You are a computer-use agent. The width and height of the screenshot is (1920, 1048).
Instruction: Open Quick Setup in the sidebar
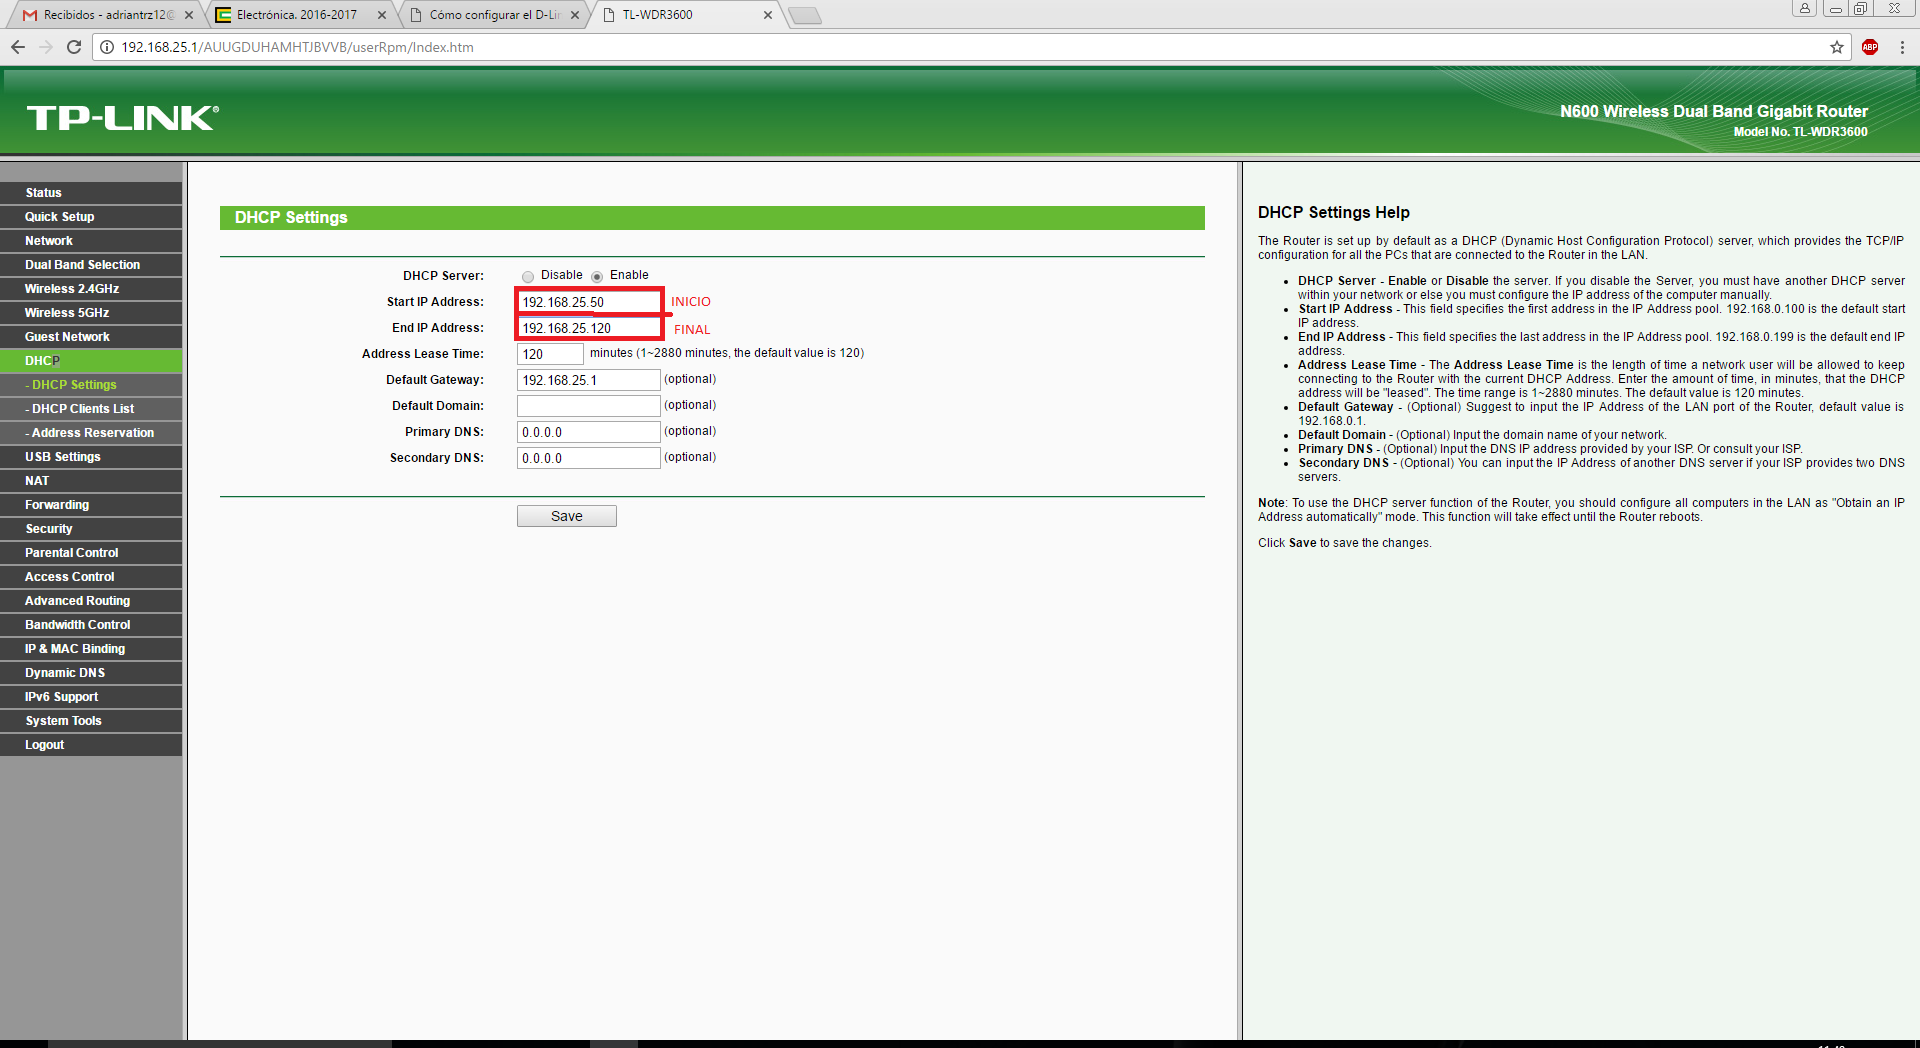click(x=91, y=217)
